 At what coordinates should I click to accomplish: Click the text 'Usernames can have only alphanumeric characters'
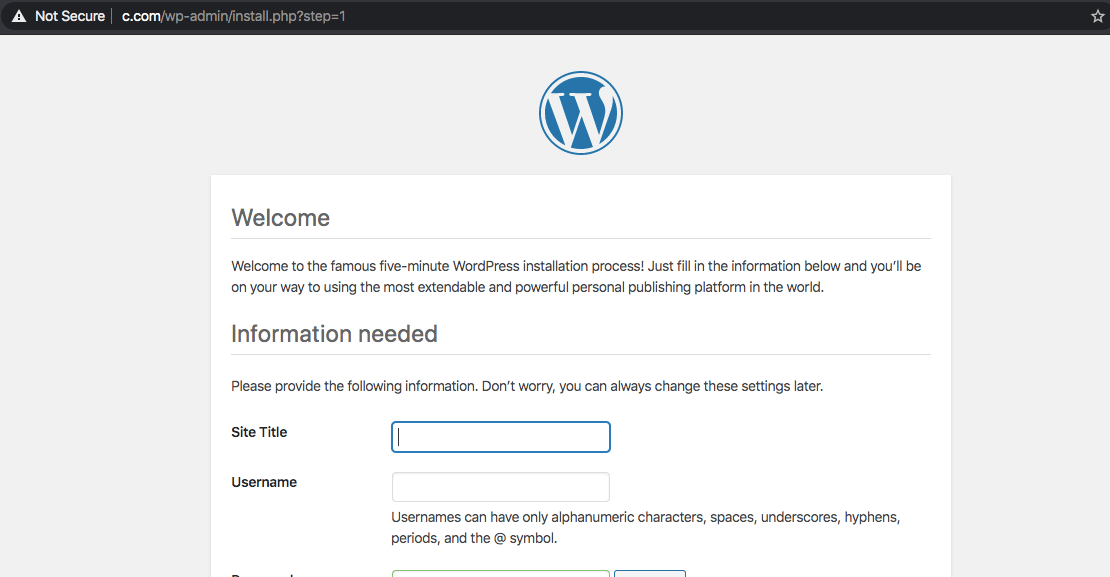click(548, 517)
